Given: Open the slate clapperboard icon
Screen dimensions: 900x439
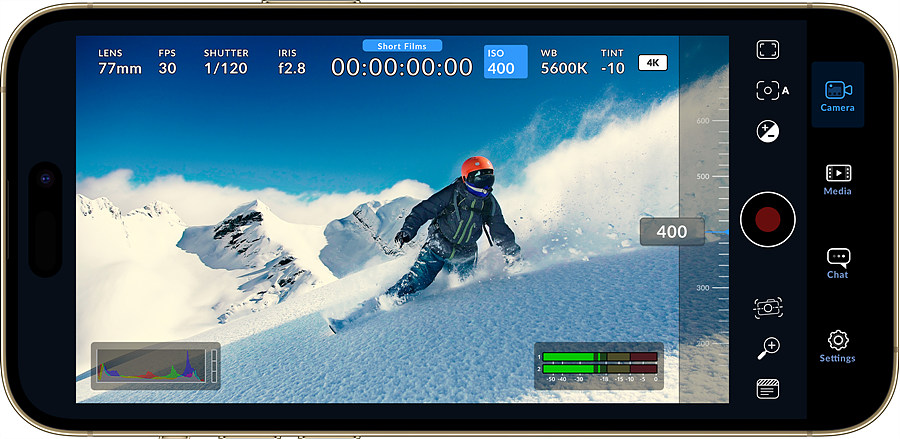Looking at the screenshot, I should tap(767, 389).
